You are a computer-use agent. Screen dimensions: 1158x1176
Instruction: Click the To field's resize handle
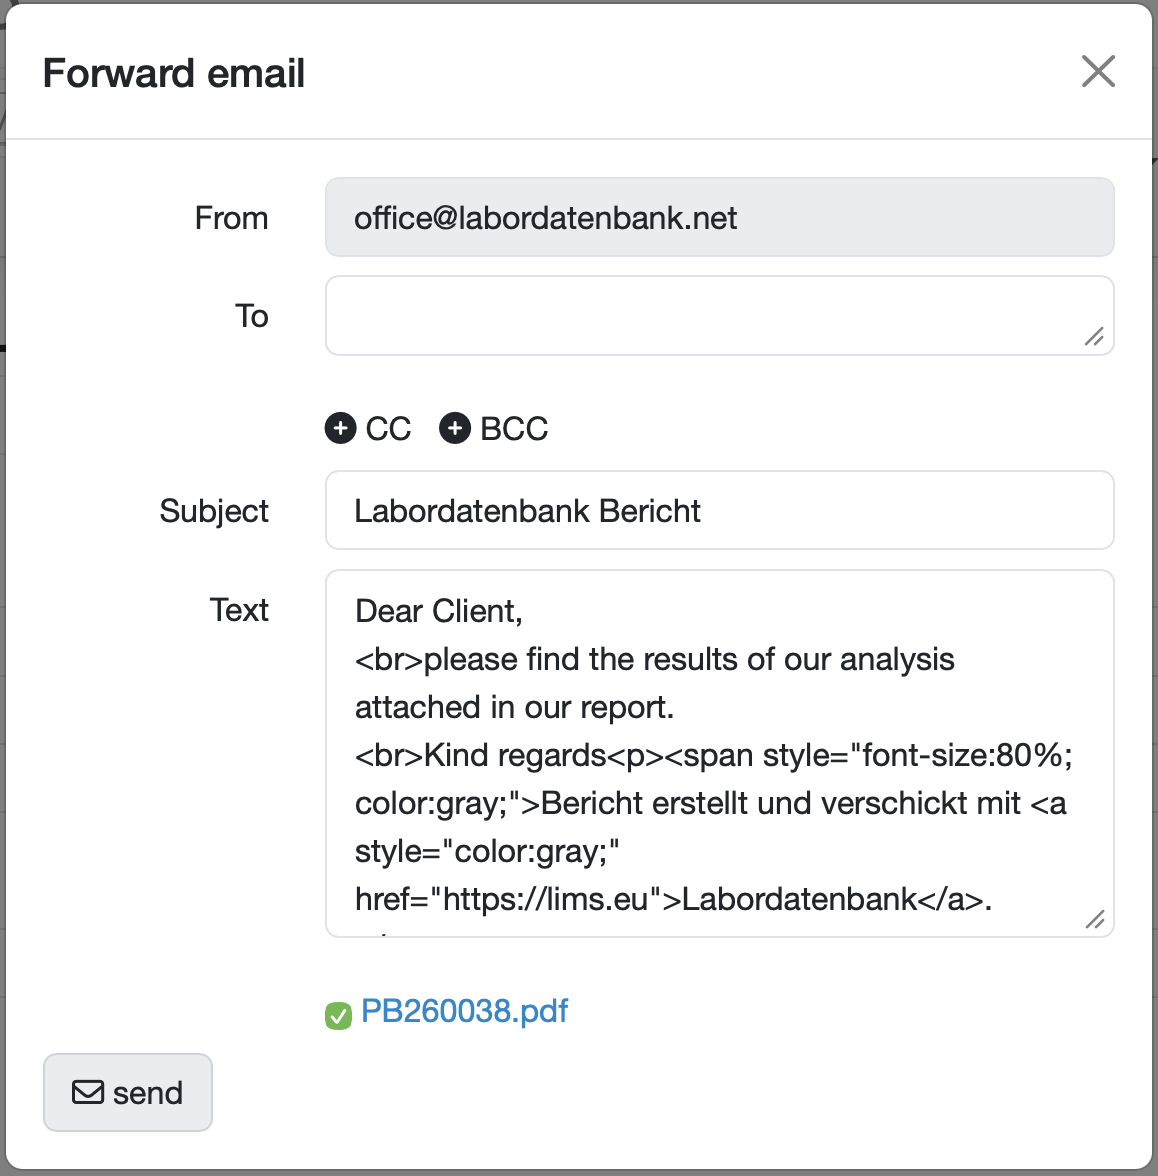coord(1094,337)
